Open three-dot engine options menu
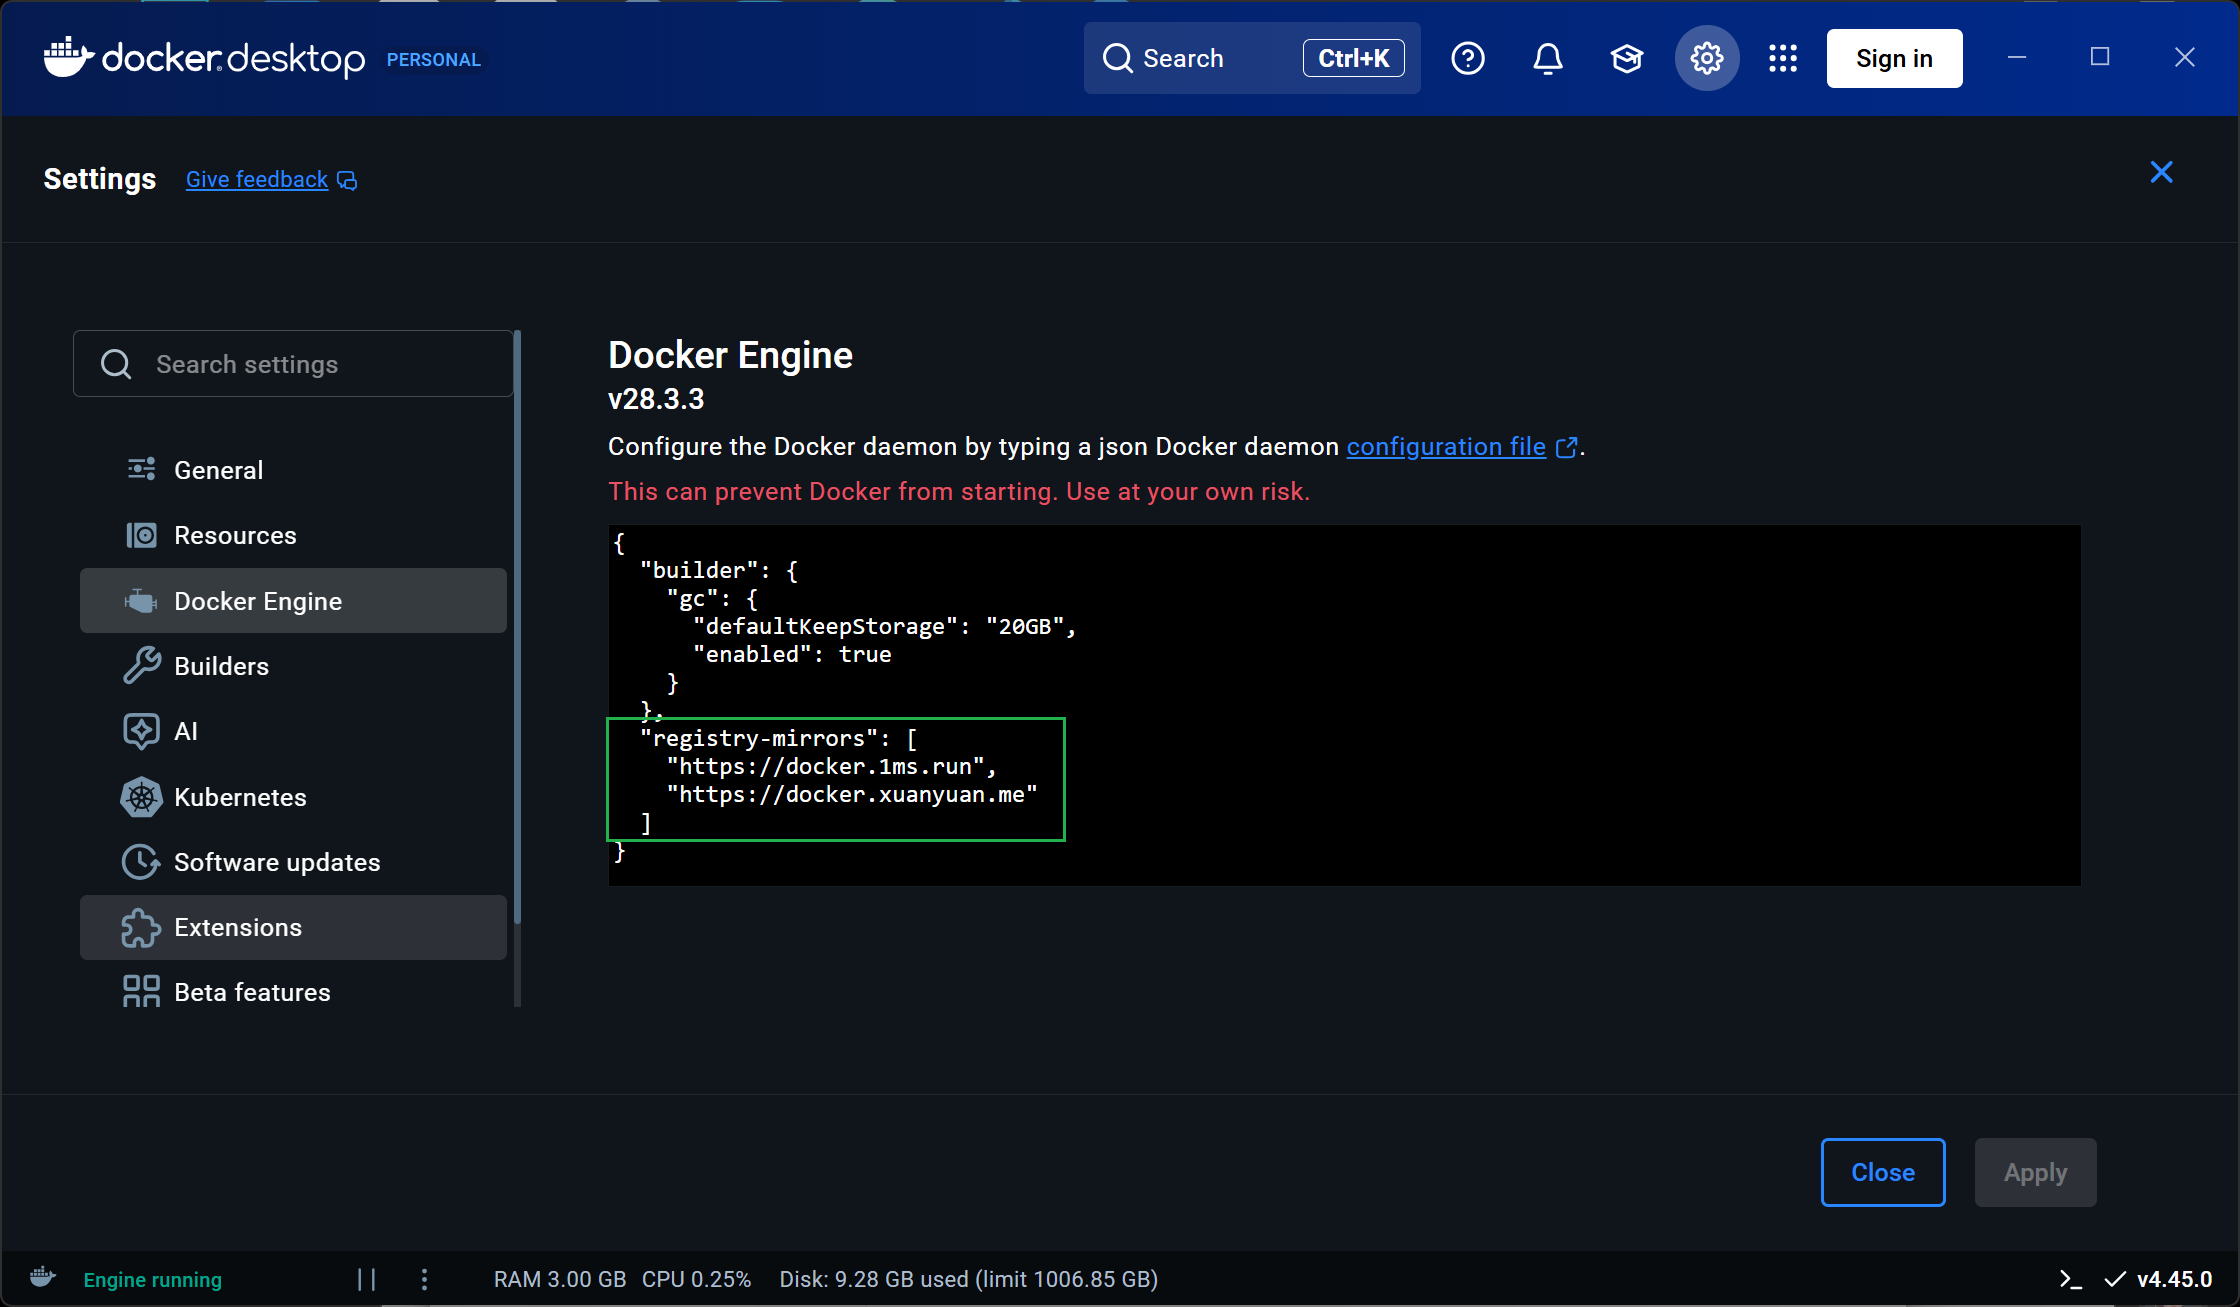Screen dimensions: 2240x1307 [424, 1279]
